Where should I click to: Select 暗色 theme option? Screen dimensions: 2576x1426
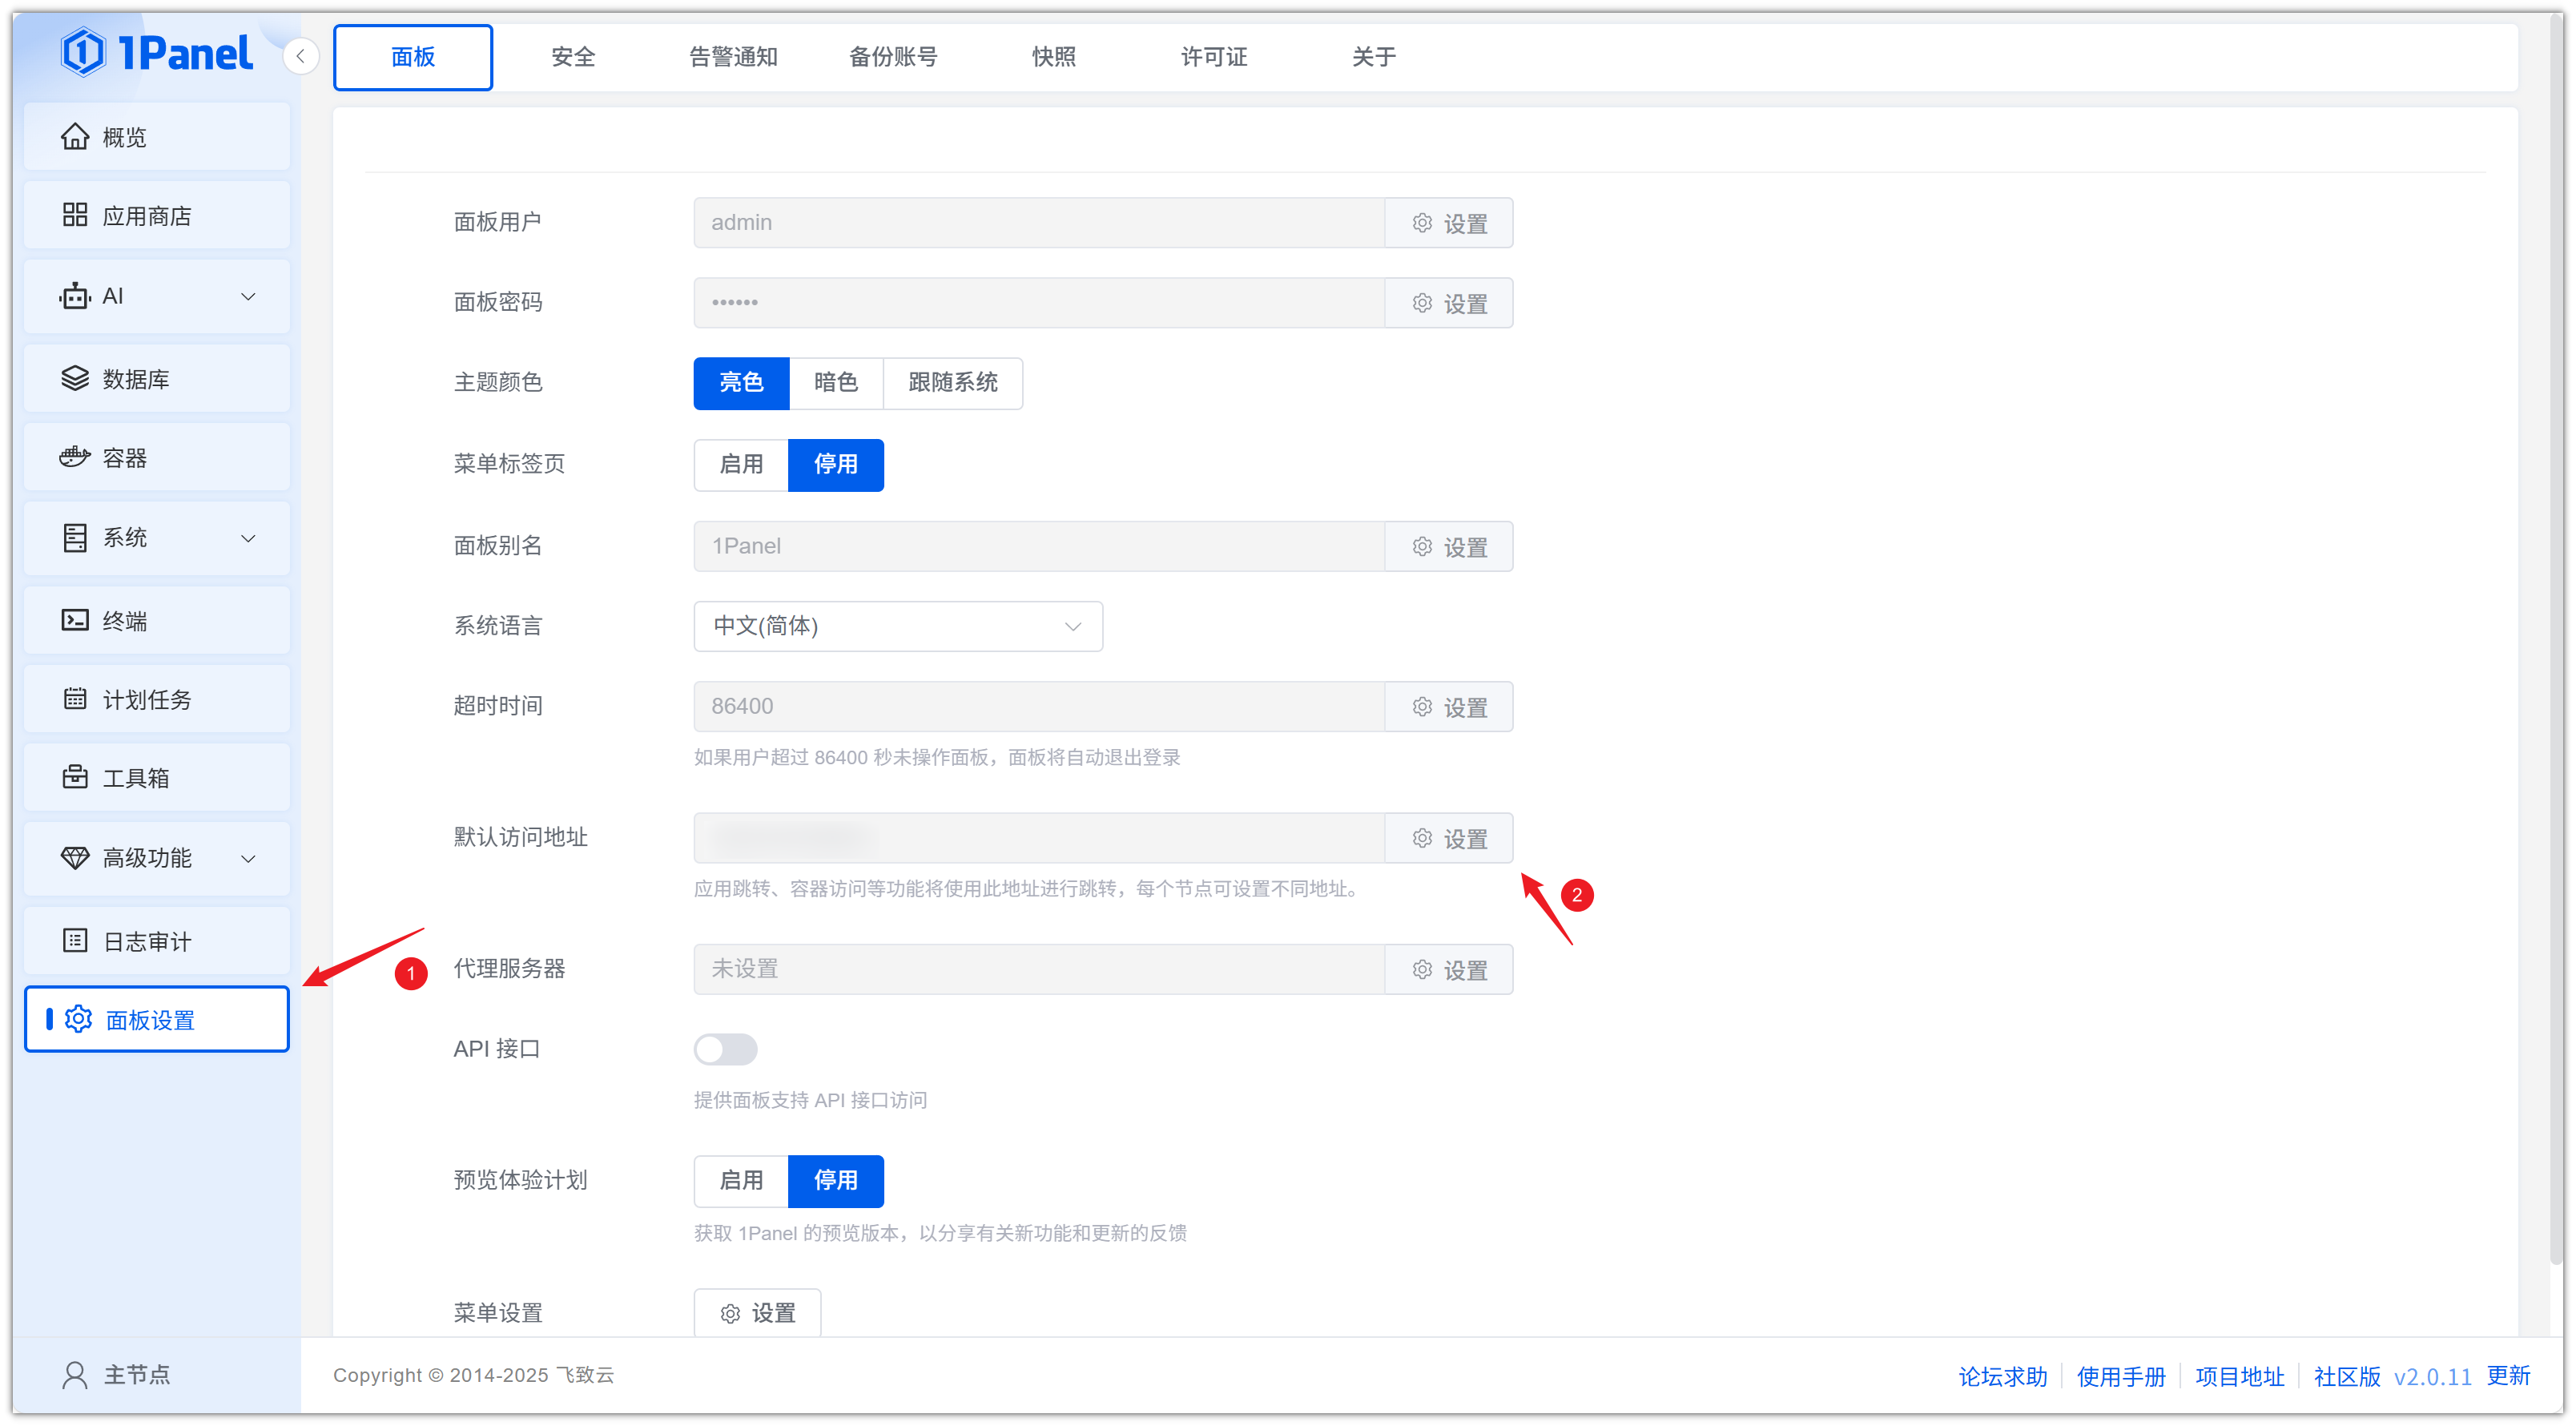pos(835,382)
